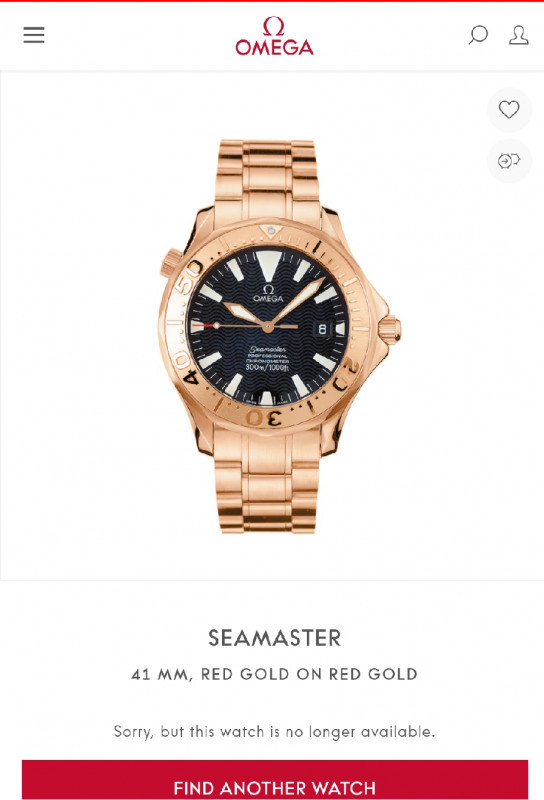Click the Omega emblem on the dial

tap(268, 294)
